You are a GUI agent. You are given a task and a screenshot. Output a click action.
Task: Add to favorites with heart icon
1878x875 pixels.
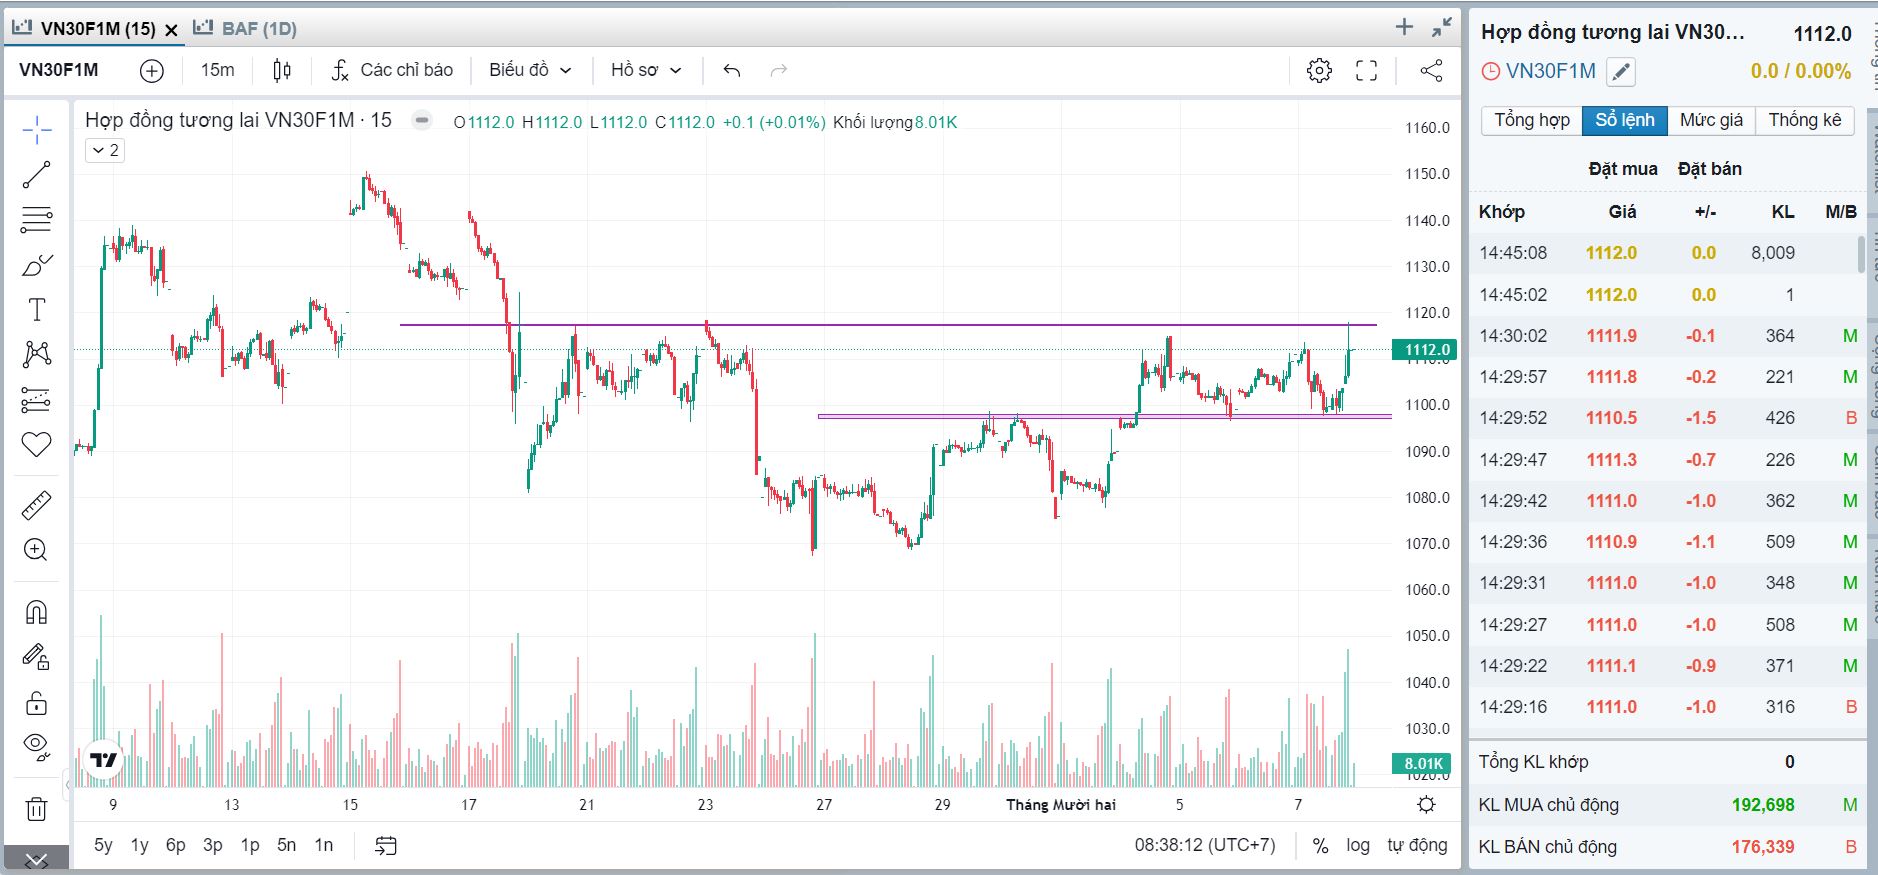pos(37,444)
